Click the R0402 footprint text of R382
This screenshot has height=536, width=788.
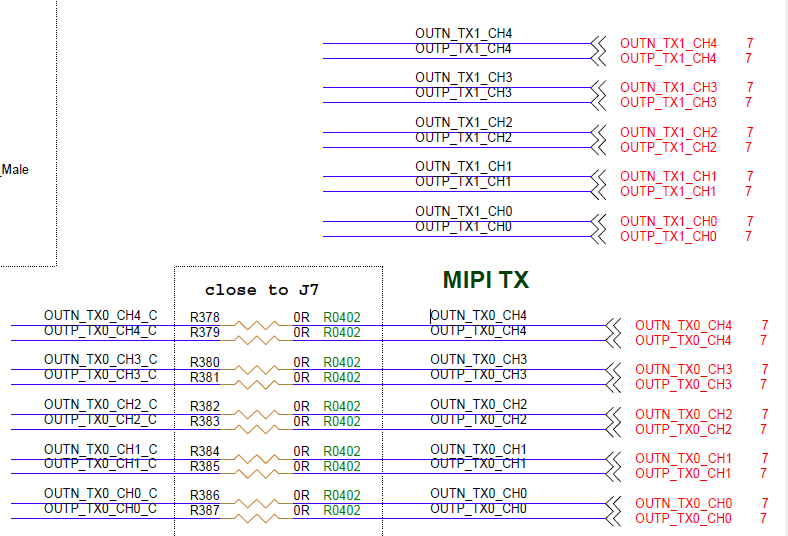pyautogui.click(x=342, y=406)
